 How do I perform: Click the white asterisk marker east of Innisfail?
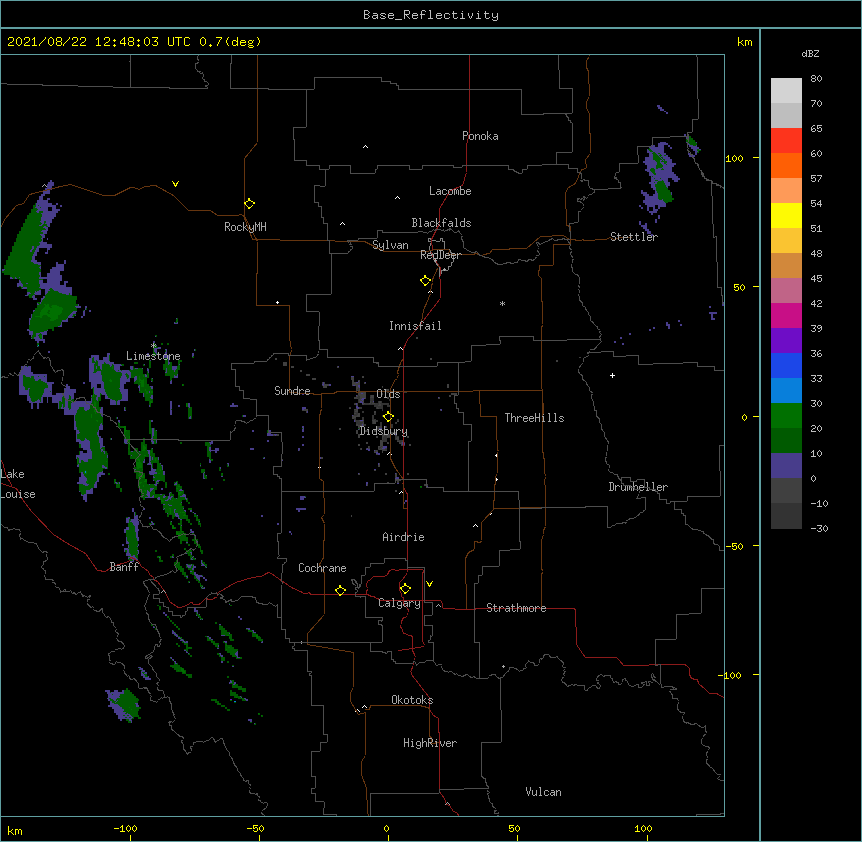pos(502,303)
